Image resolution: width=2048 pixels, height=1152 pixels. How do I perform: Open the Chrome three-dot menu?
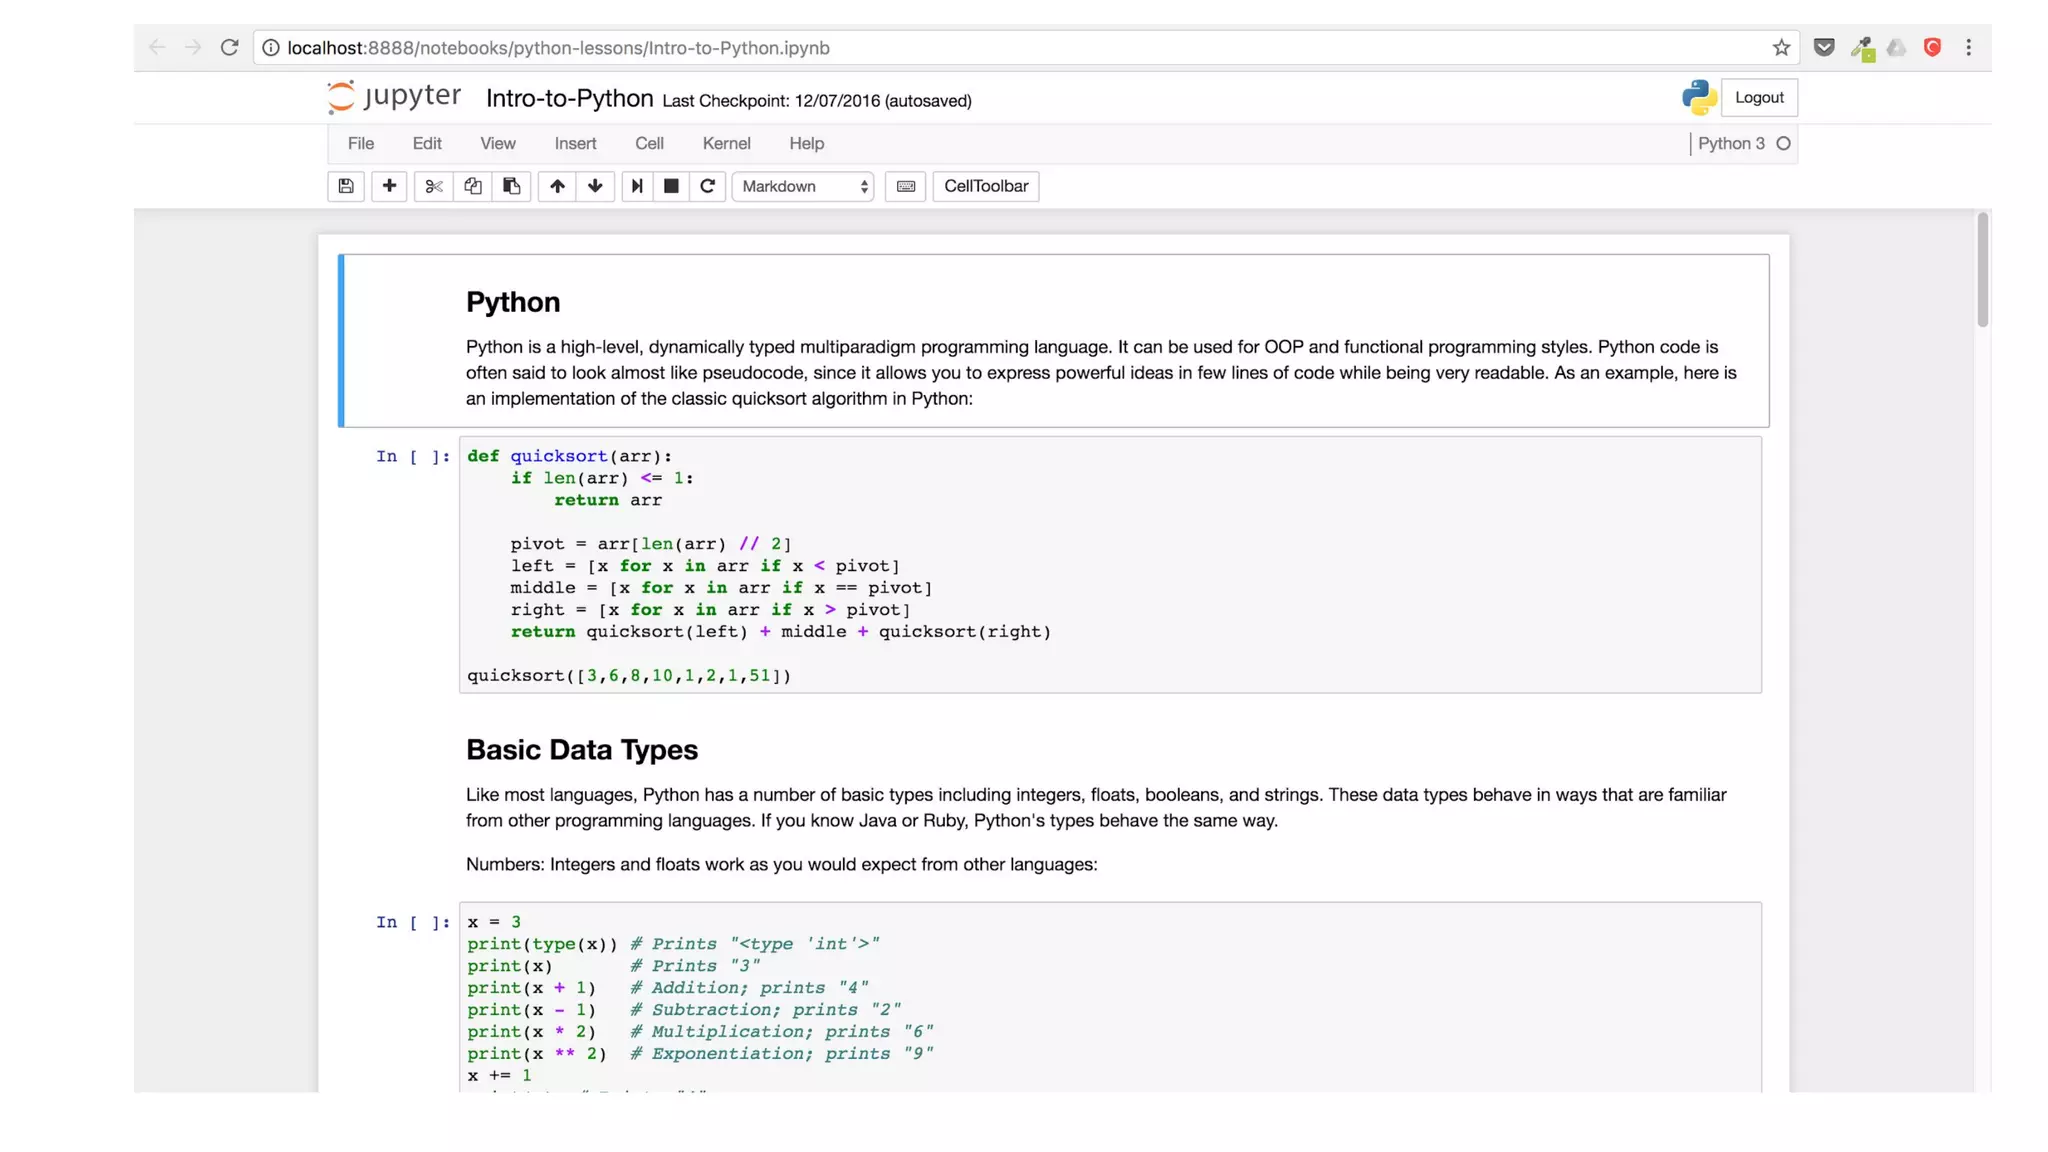(x=1968, y=47)
